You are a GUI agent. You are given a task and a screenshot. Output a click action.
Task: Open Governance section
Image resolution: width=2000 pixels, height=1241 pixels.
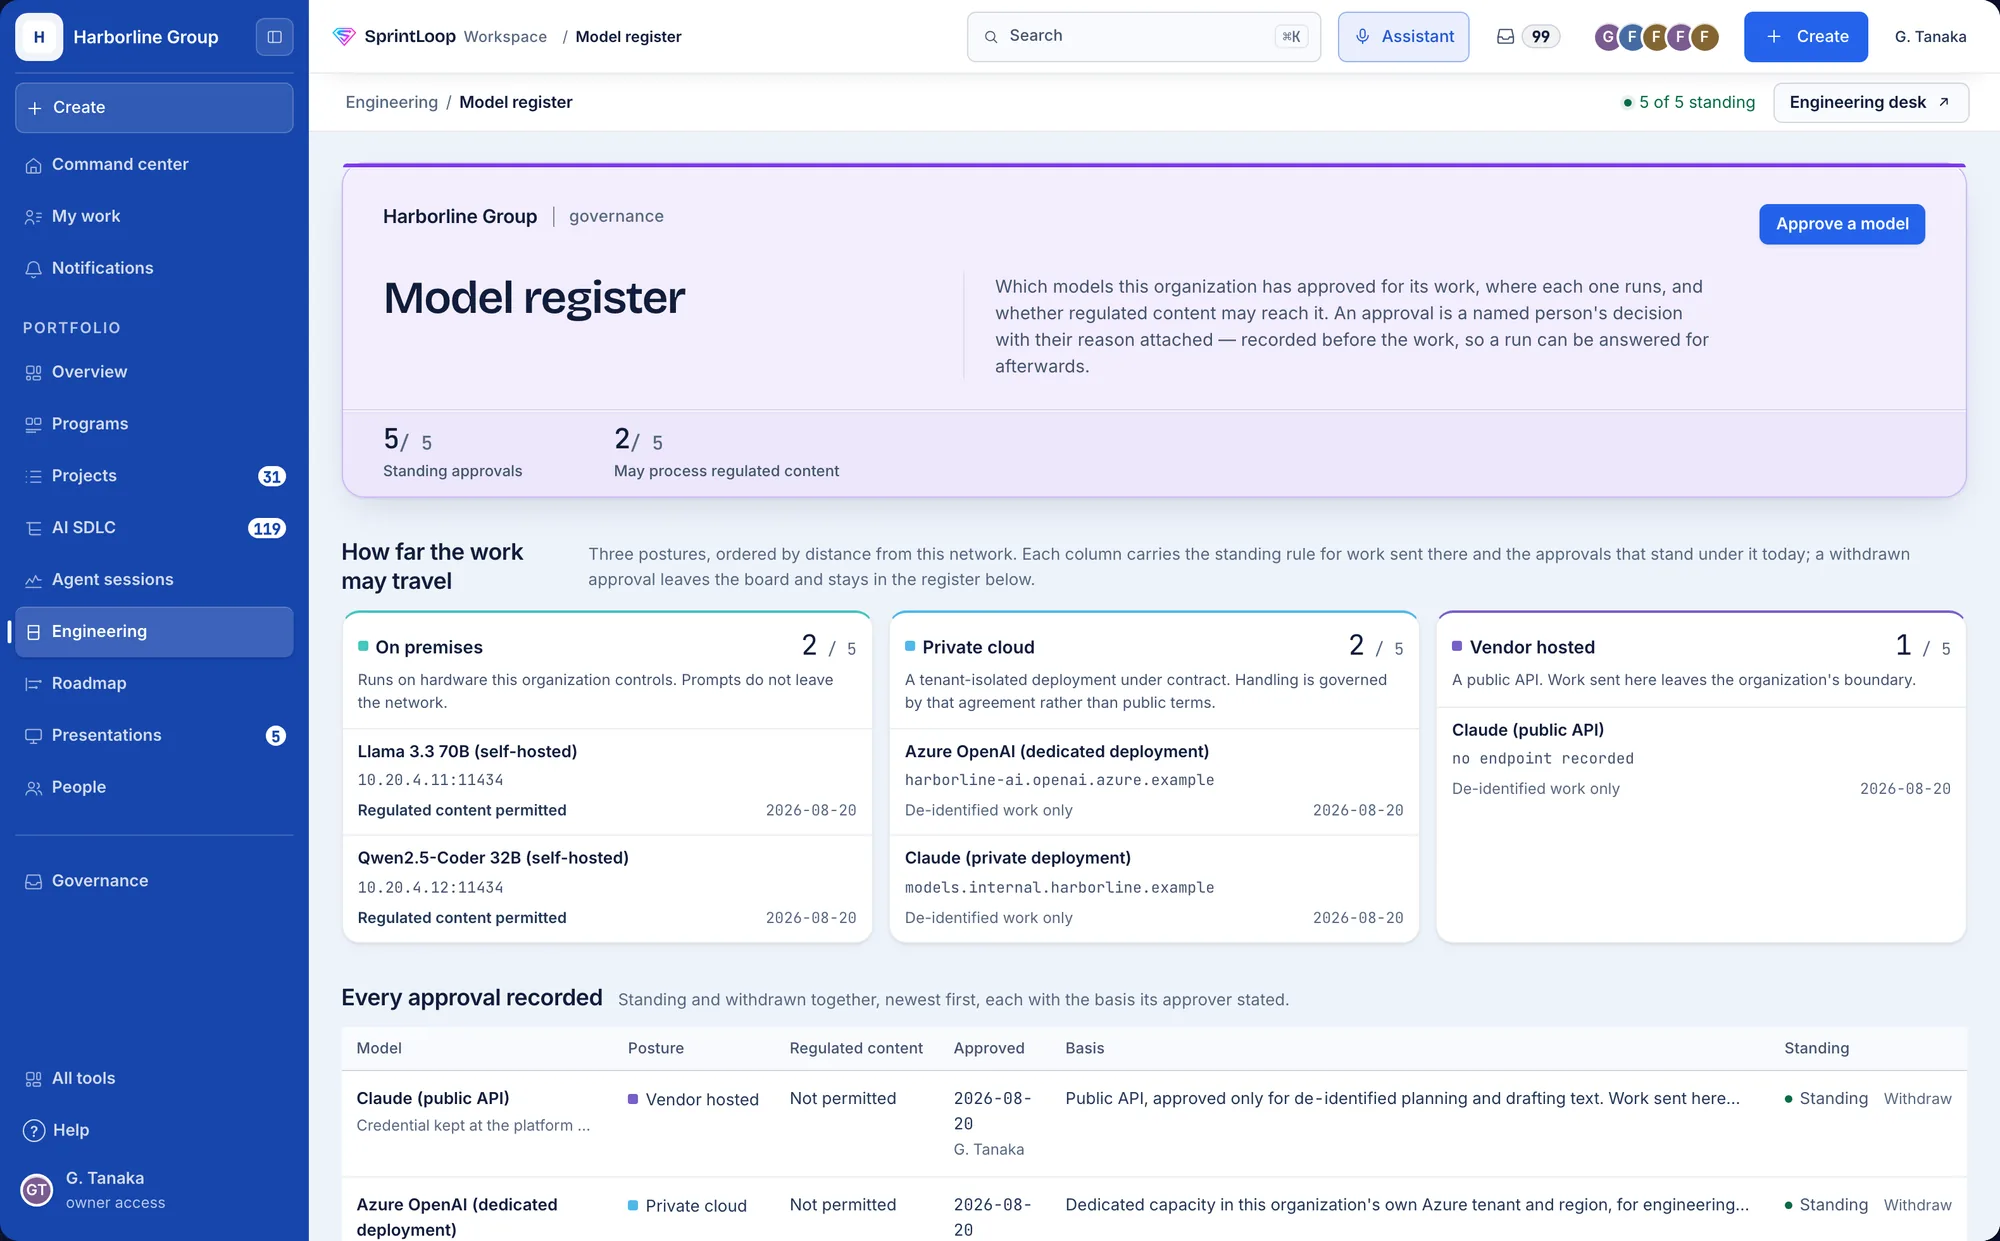[x=154, y=881]
